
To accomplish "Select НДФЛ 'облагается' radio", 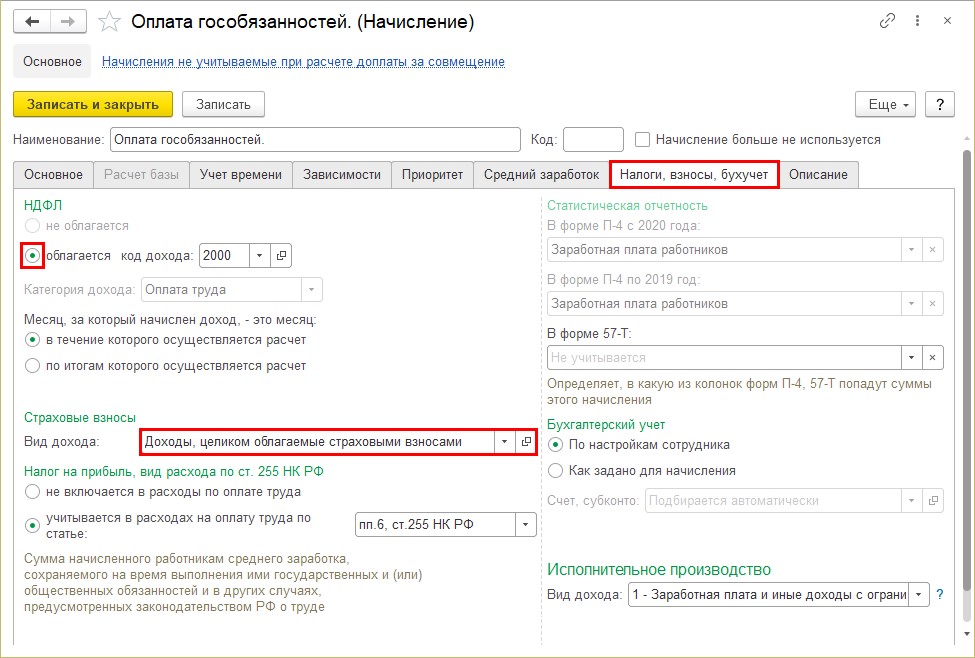I will (x=32, y=256).
